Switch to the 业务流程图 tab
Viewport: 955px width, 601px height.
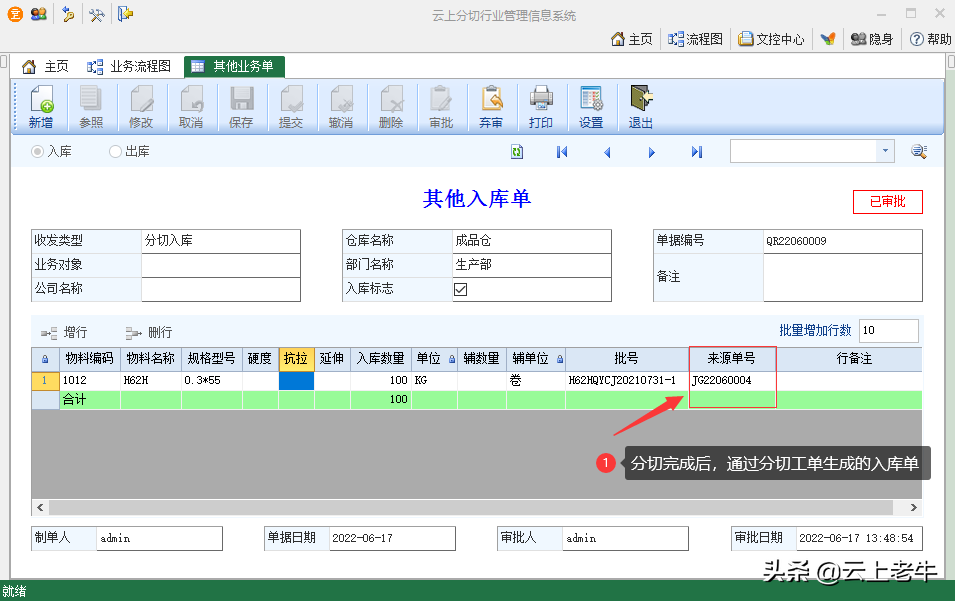pos(129,67)
